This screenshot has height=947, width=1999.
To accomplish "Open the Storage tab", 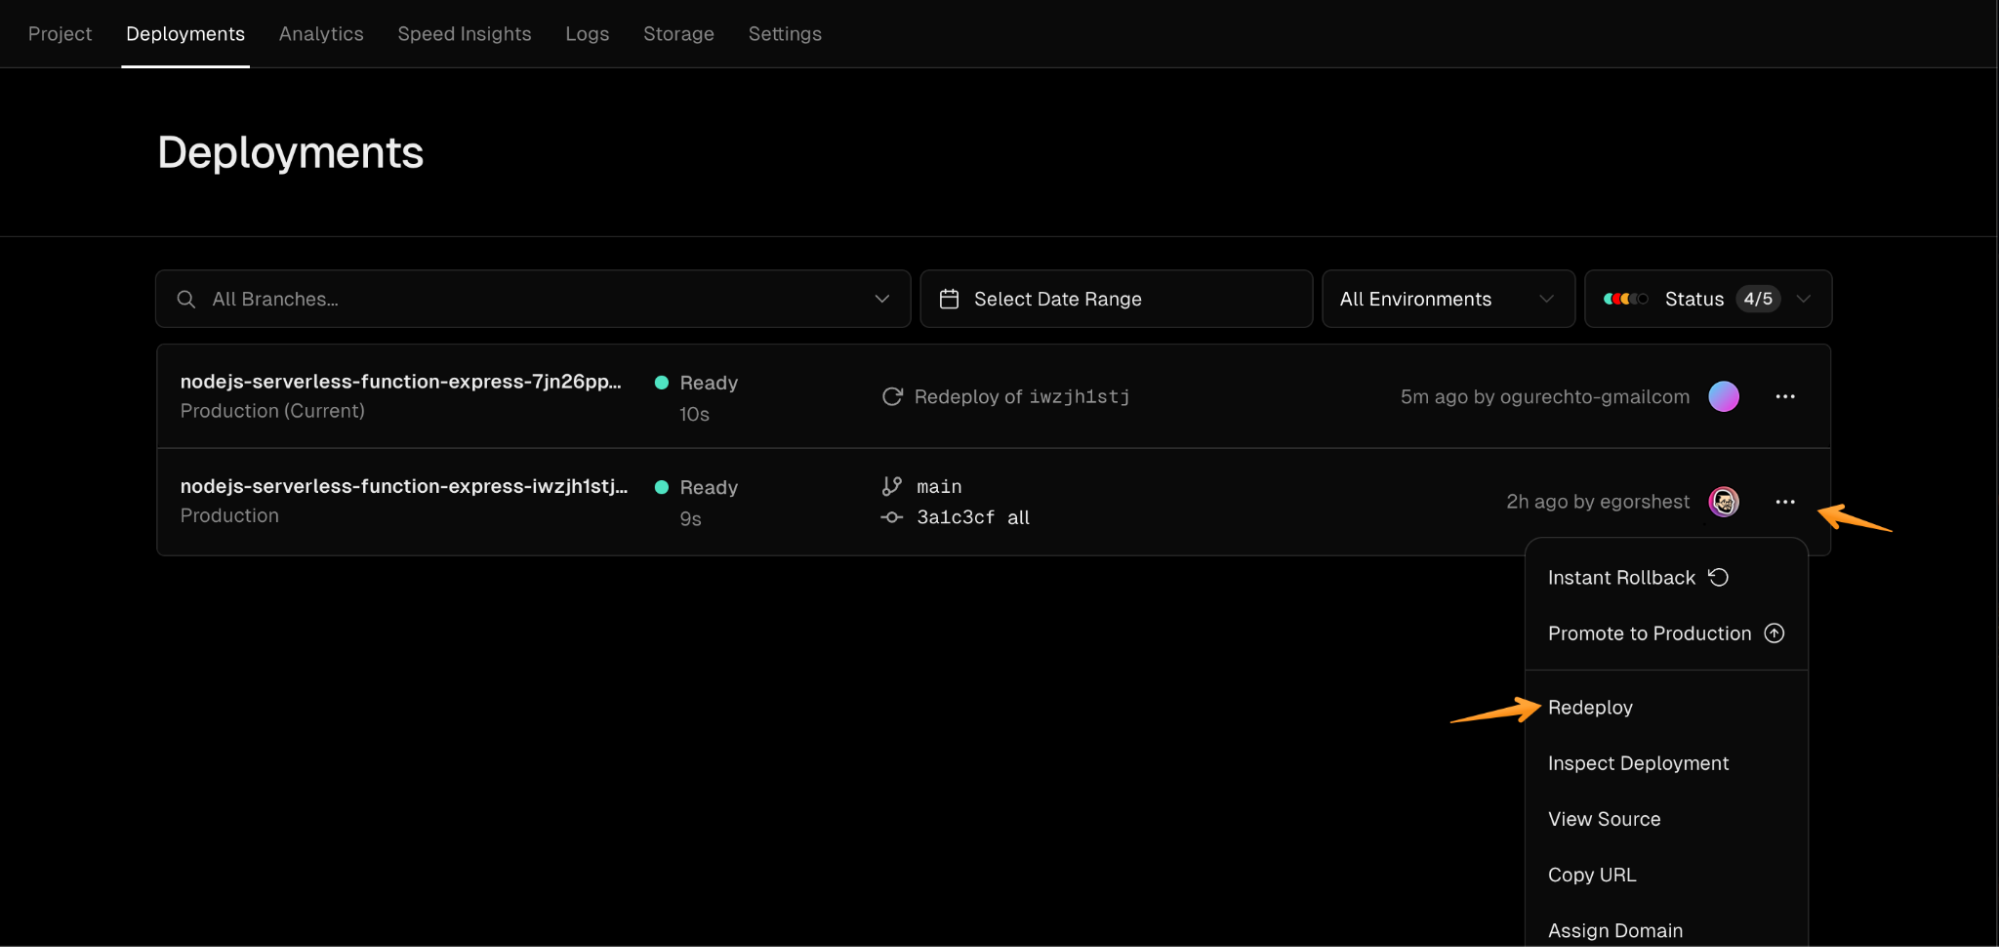I will tap(678, 33).
